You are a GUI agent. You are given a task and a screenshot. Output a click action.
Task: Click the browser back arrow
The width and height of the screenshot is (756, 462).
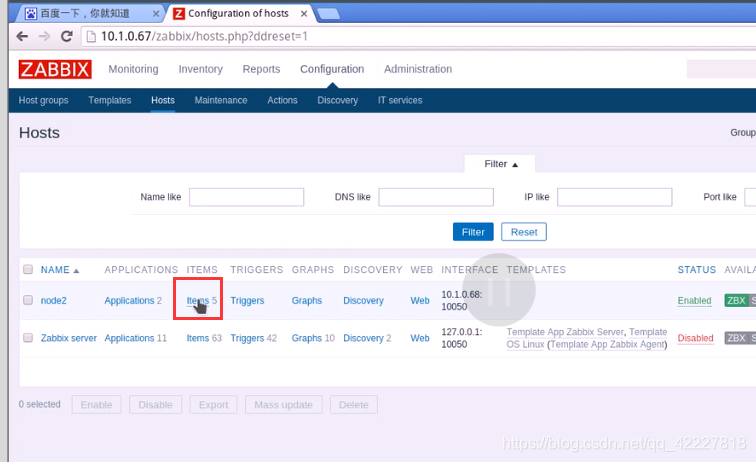[22, 36]
